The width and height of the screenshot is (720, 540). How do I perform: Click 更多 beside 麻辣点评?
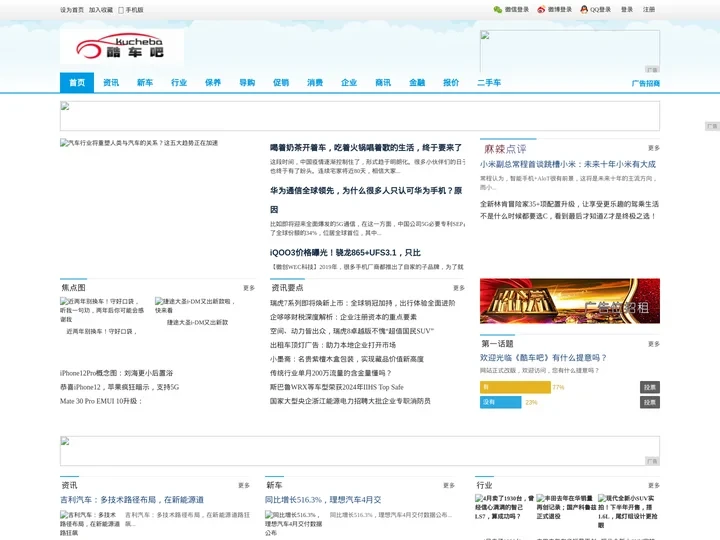coord(654,148)
